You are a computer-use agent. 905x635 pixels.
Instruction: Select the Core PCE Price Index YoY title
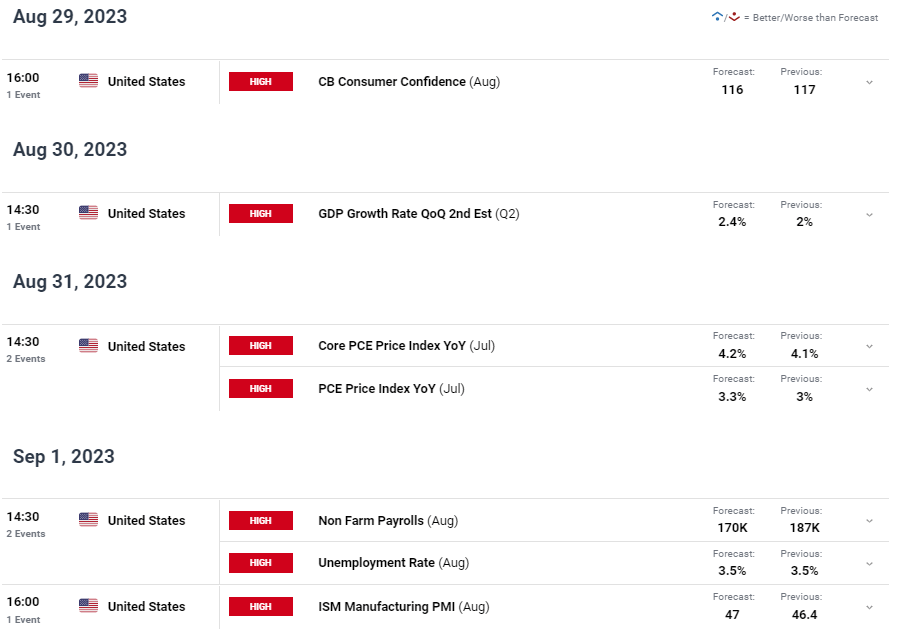392,345
